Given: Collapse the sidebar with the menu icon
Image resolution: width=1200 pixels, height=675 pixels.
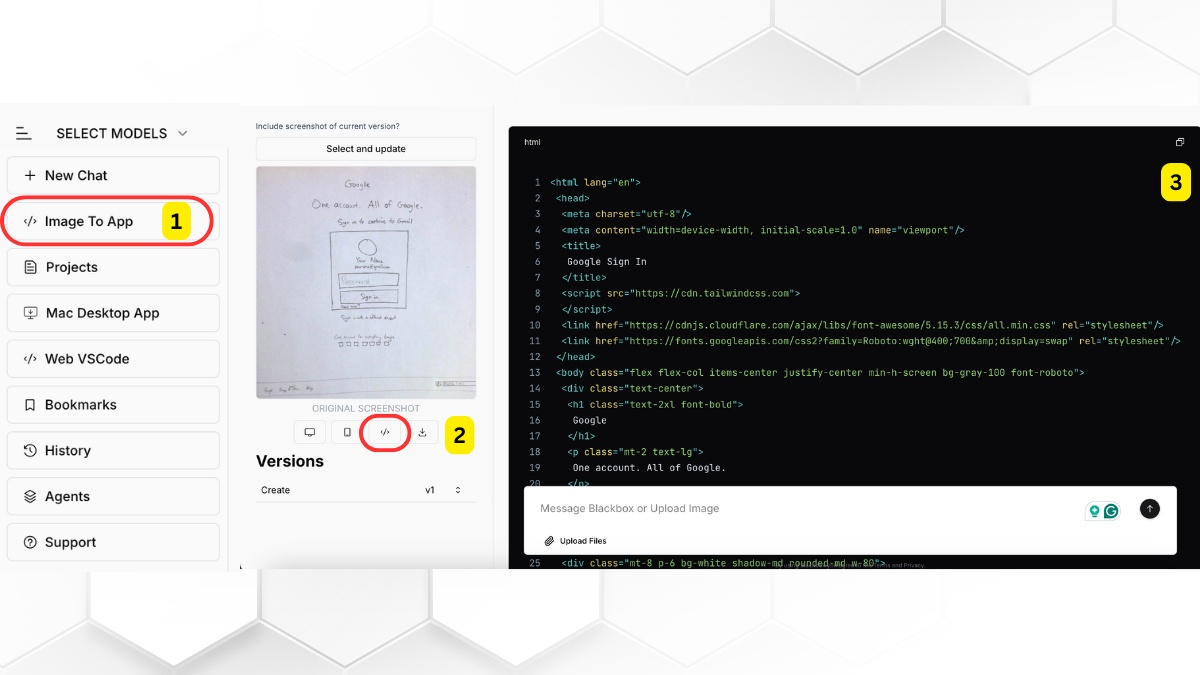Looking at the screenshot, I should [24, 133].
